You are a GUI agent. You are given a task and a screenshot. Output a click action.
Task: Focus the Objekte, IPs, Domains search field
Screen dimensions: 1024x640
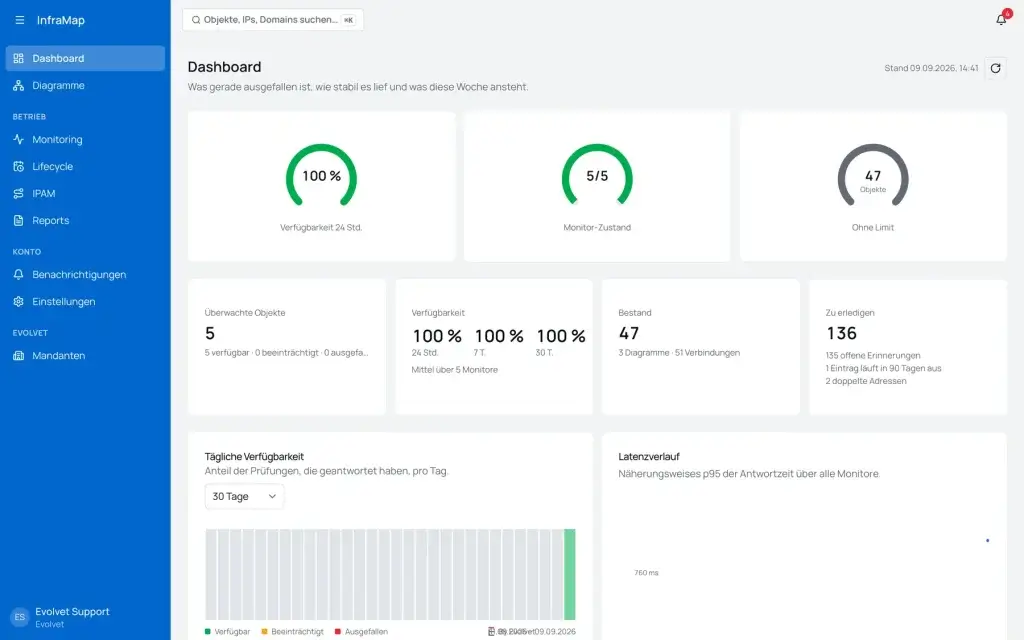pyautogui.click(x=273, y=20)
